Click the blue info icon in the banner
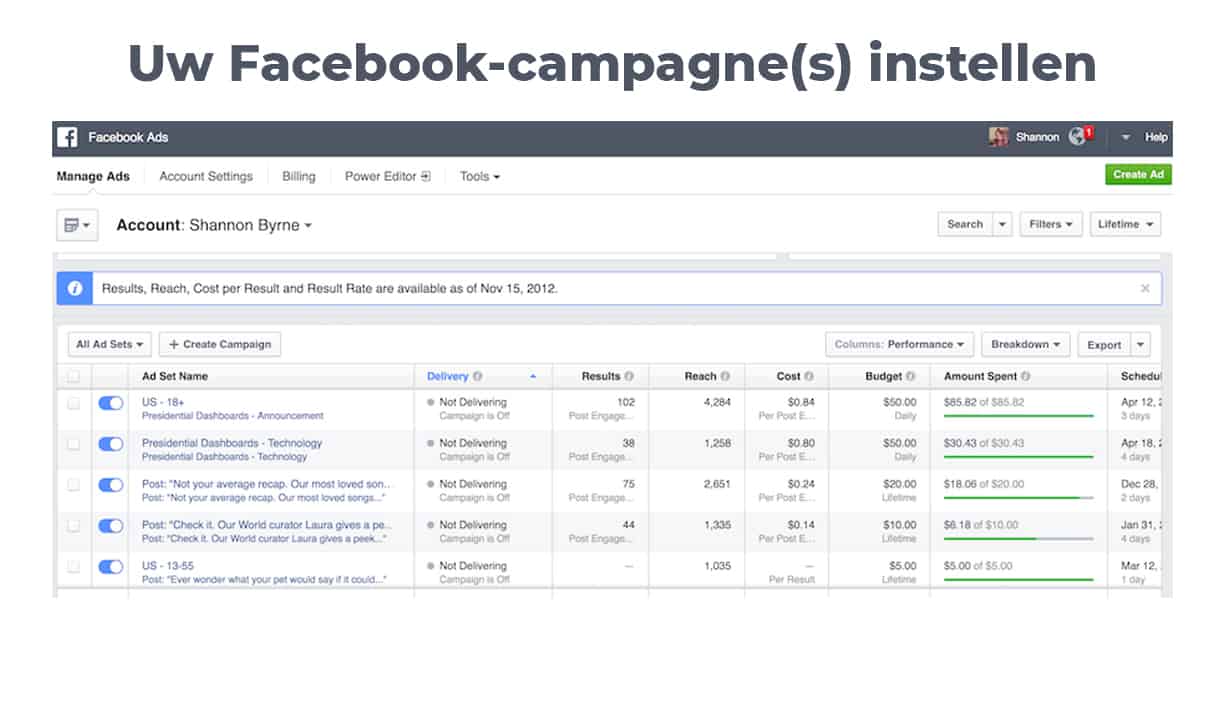 (76, 288)
